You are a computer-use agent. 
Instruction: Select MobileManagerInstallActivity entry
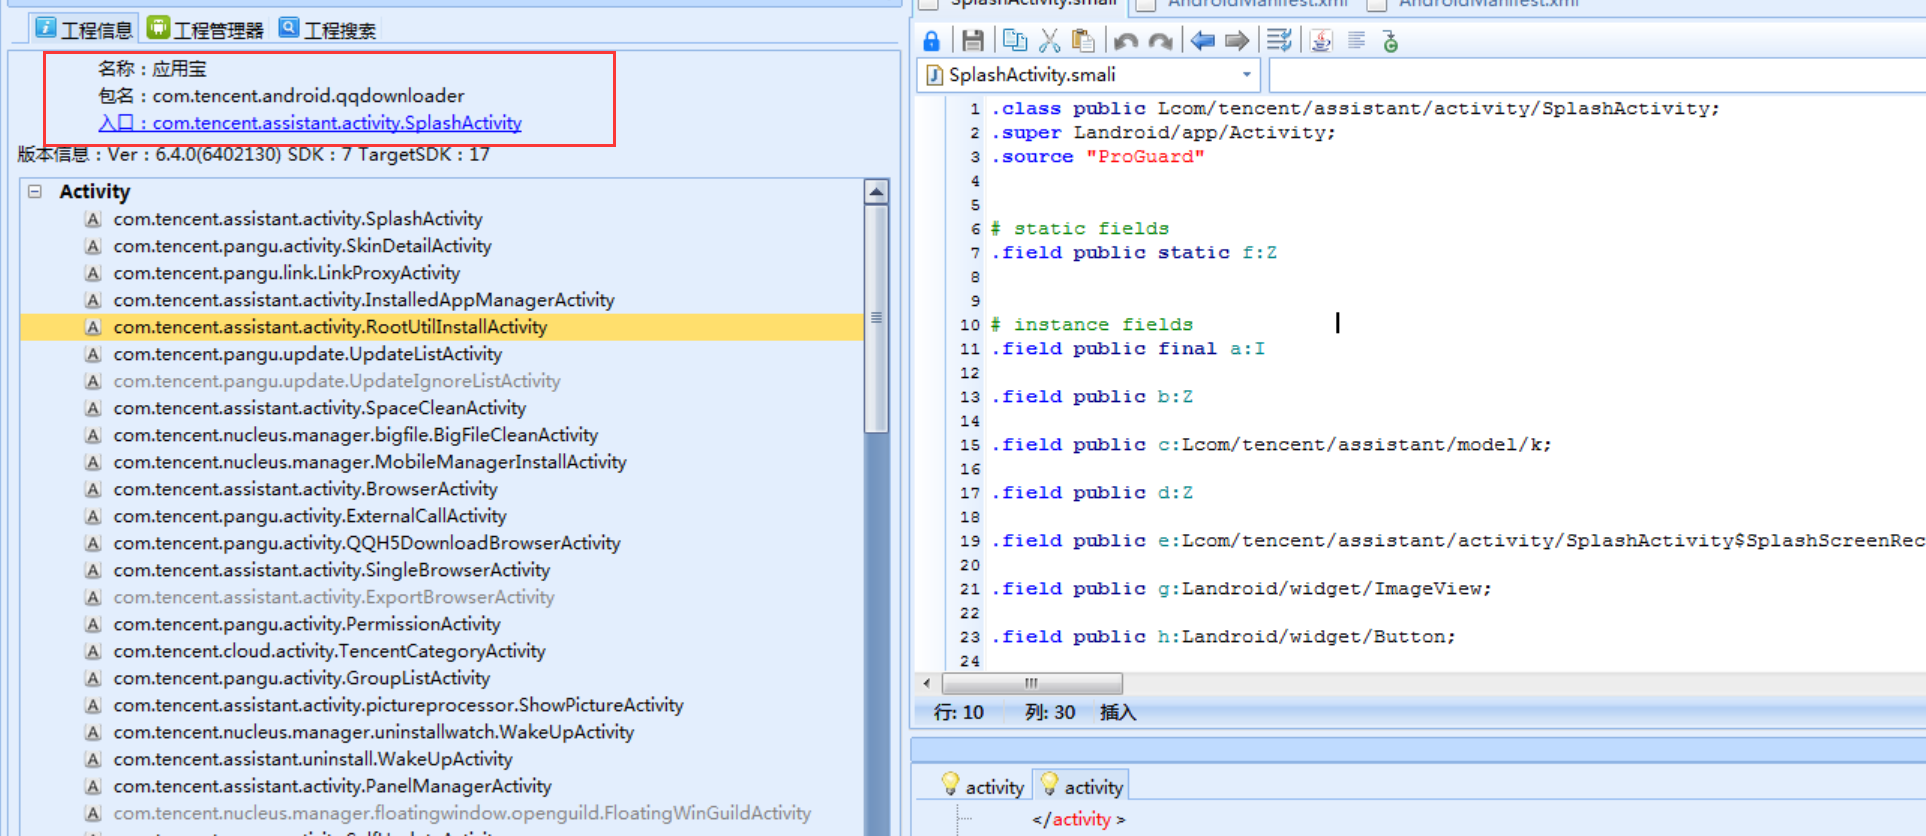[370, 462]
